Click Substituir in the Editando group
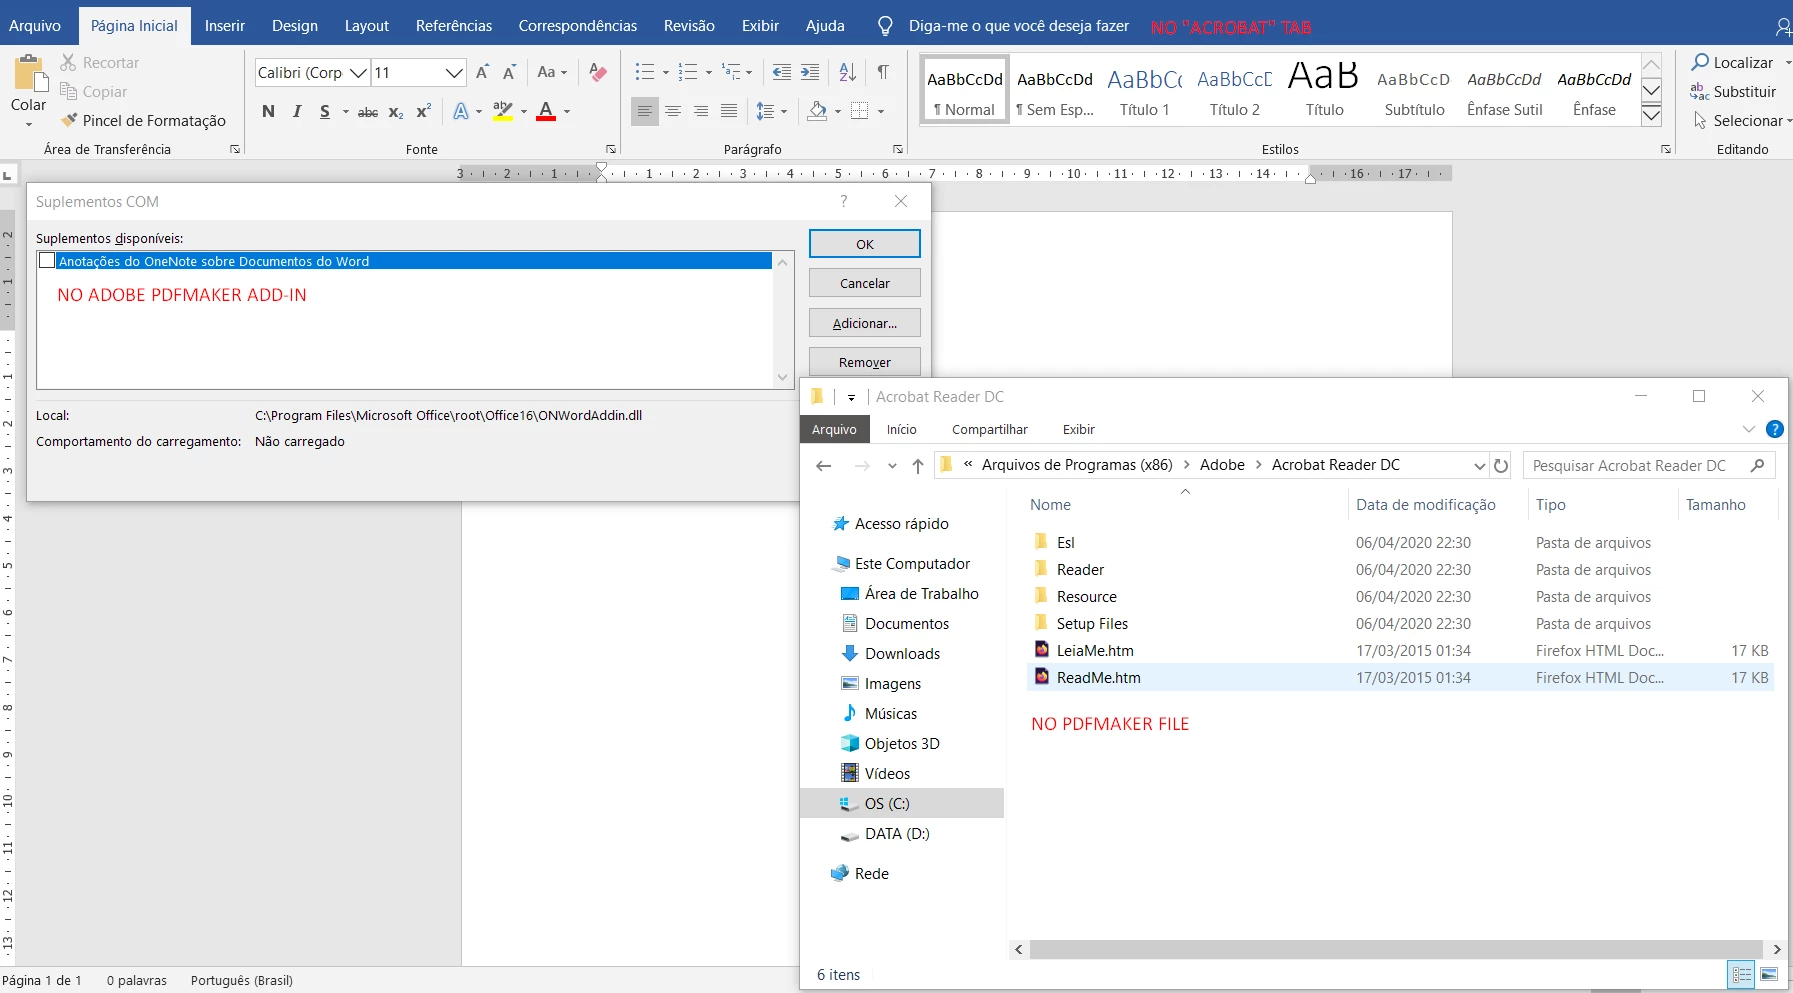This screenshot has width=1793, height=993. 1733,92
